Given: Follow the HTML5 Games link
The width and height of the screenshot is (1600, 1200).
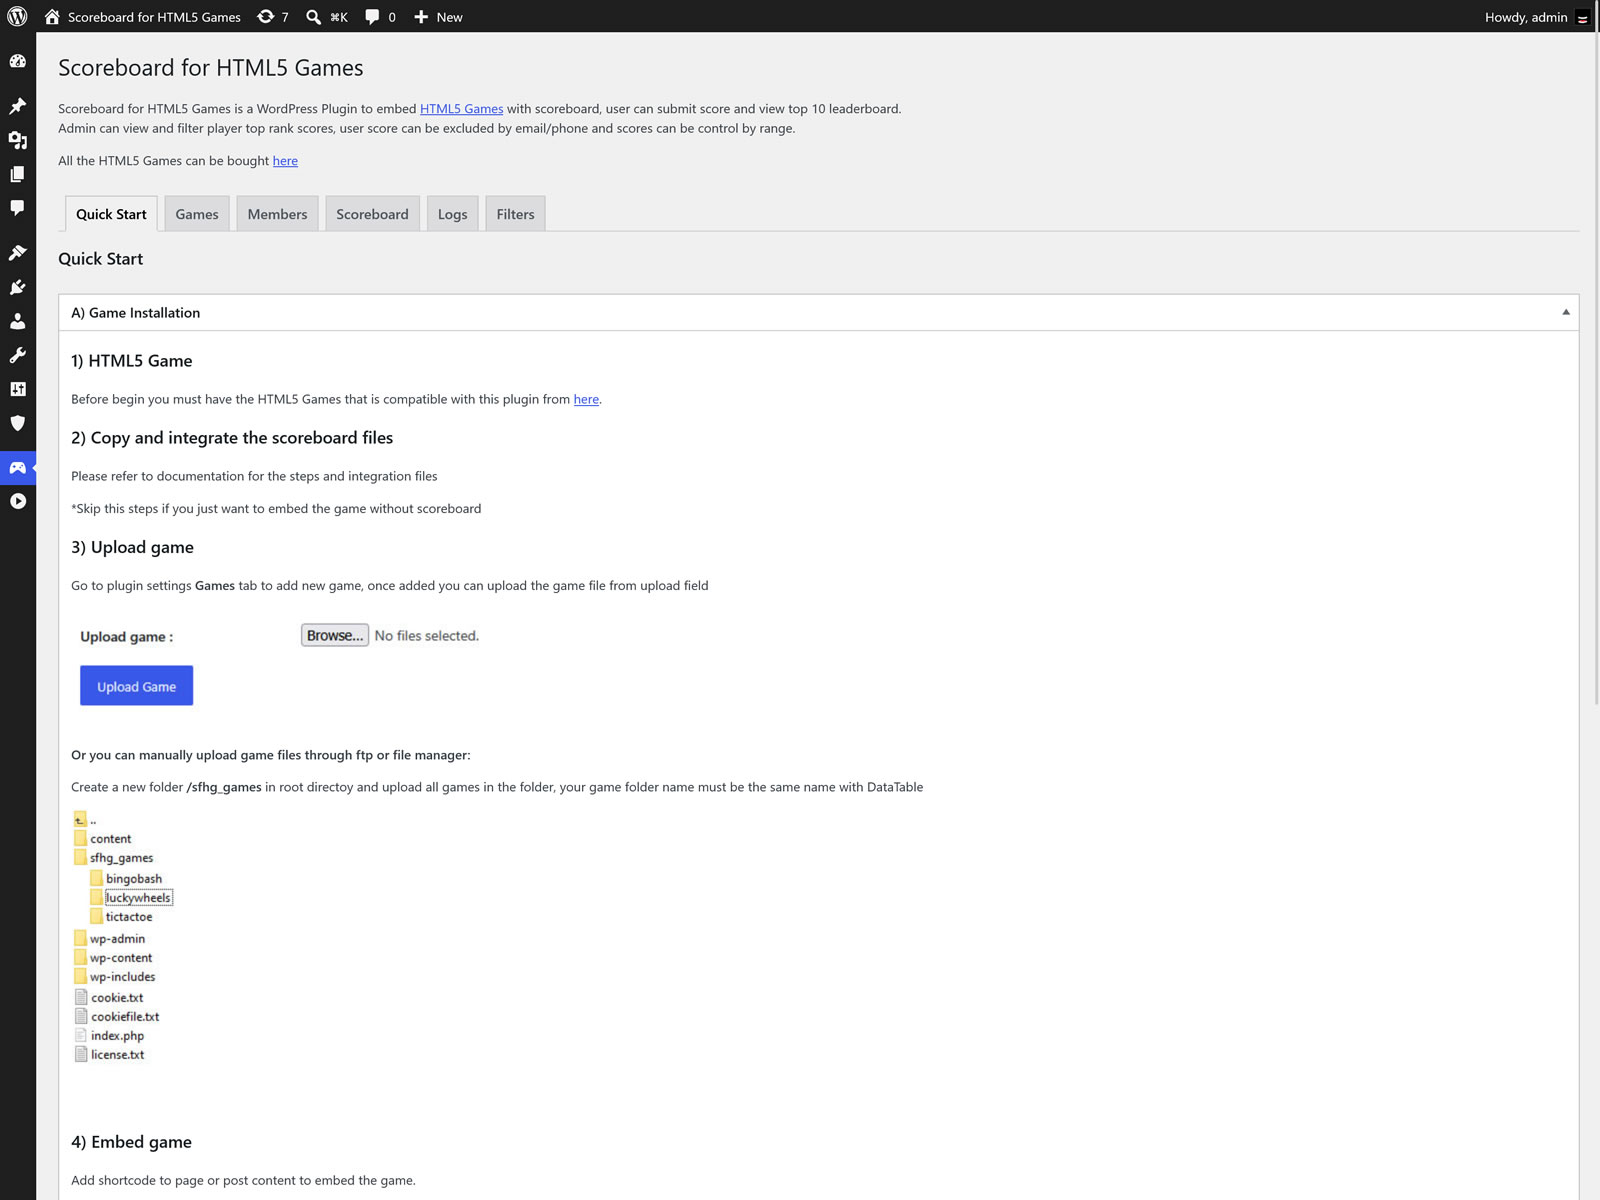Looking at the screenshot, I should 461,109.
